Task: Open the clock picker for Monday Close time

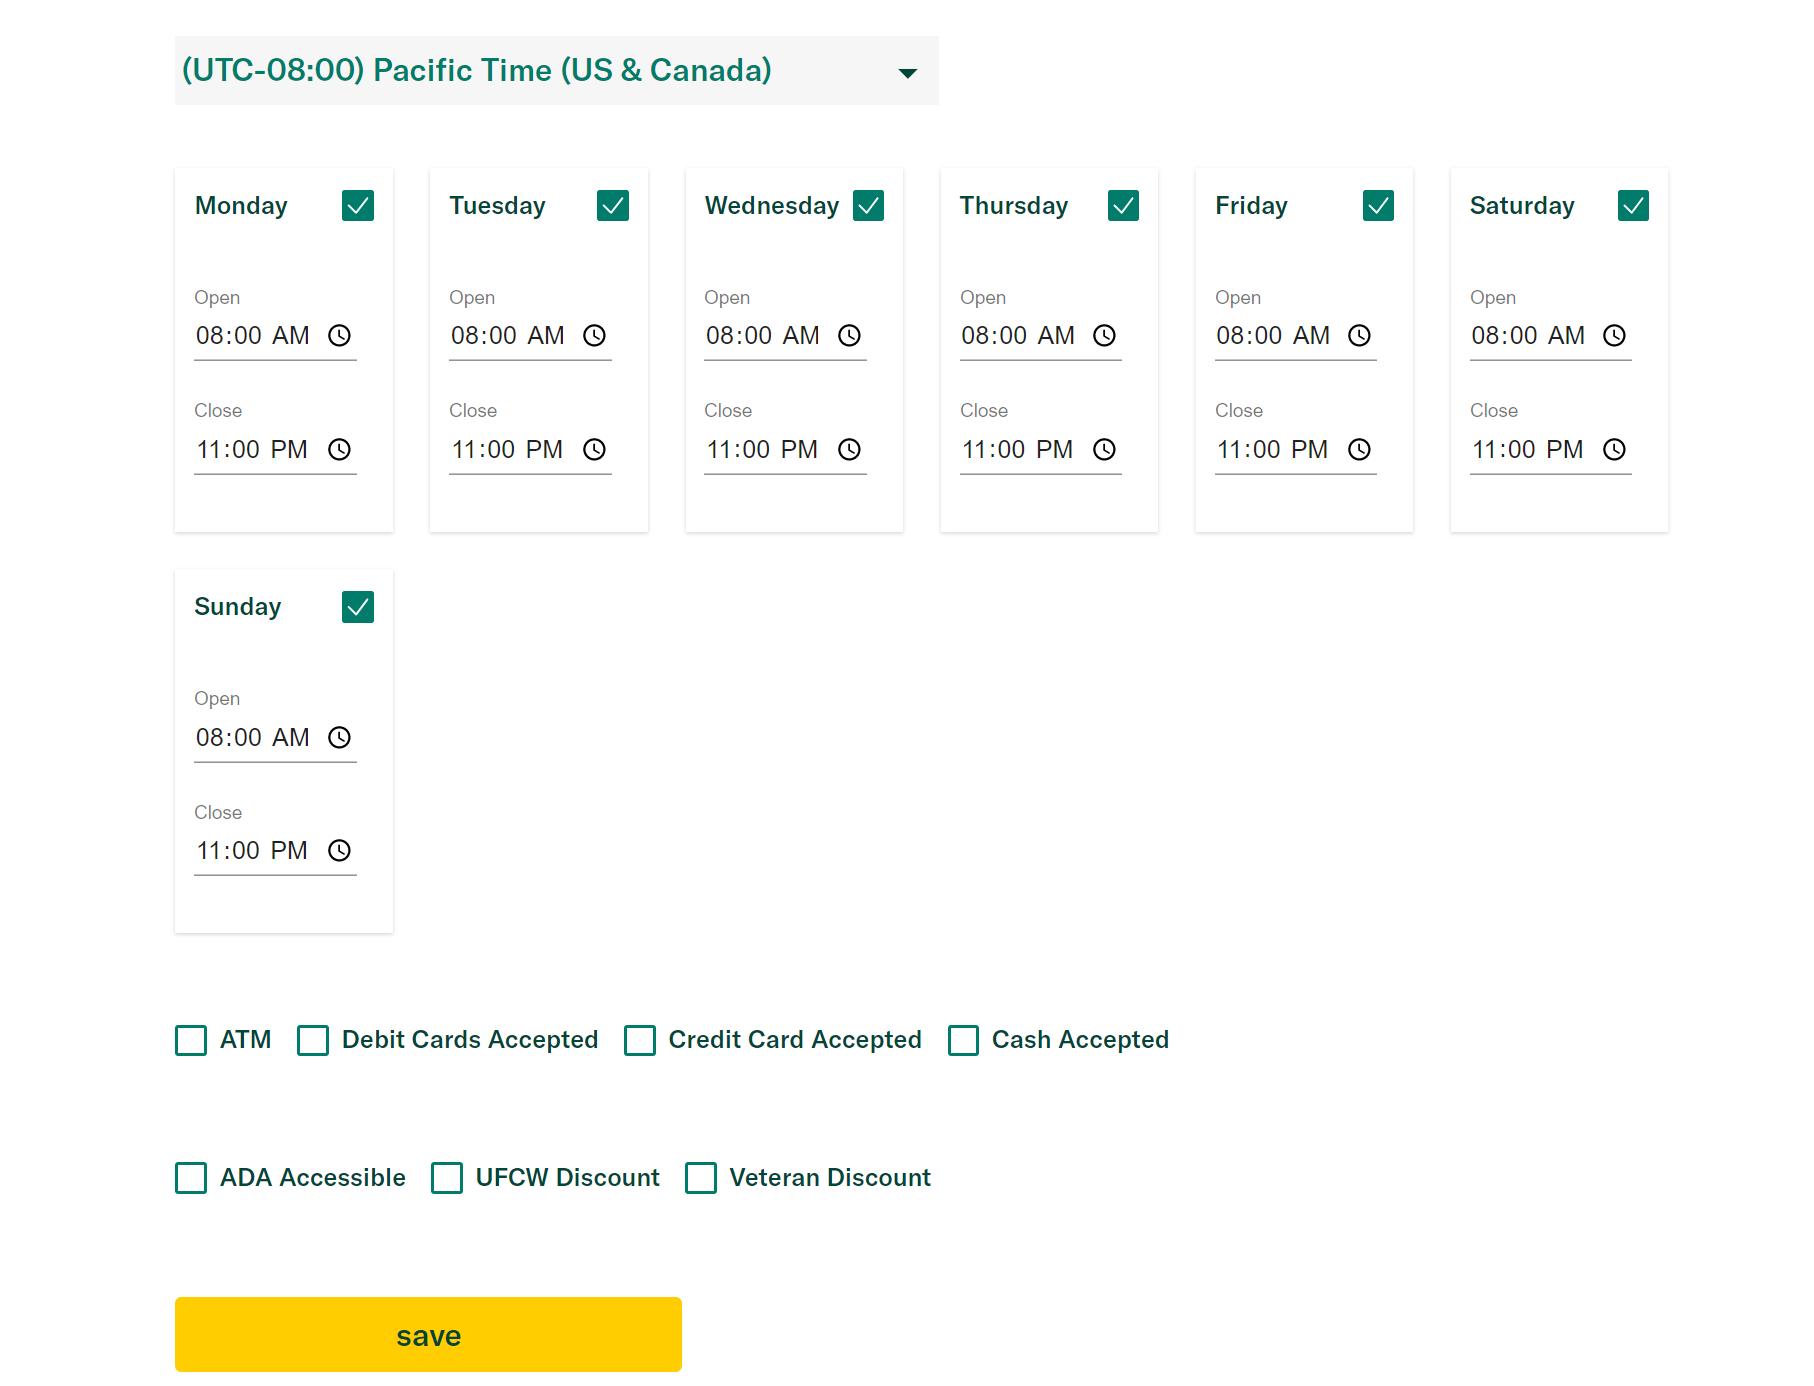Action: [x=340, y=449]
